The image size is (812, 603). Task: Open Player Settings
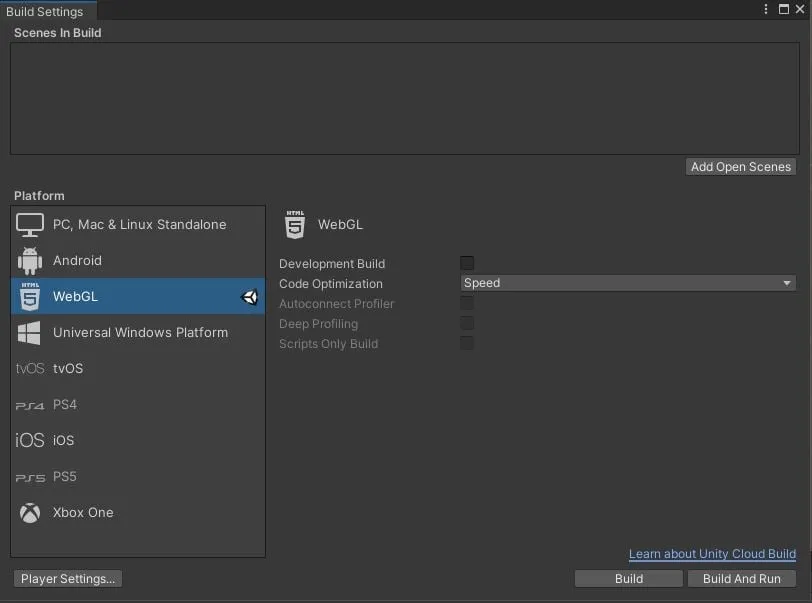[x=68, y=579]
